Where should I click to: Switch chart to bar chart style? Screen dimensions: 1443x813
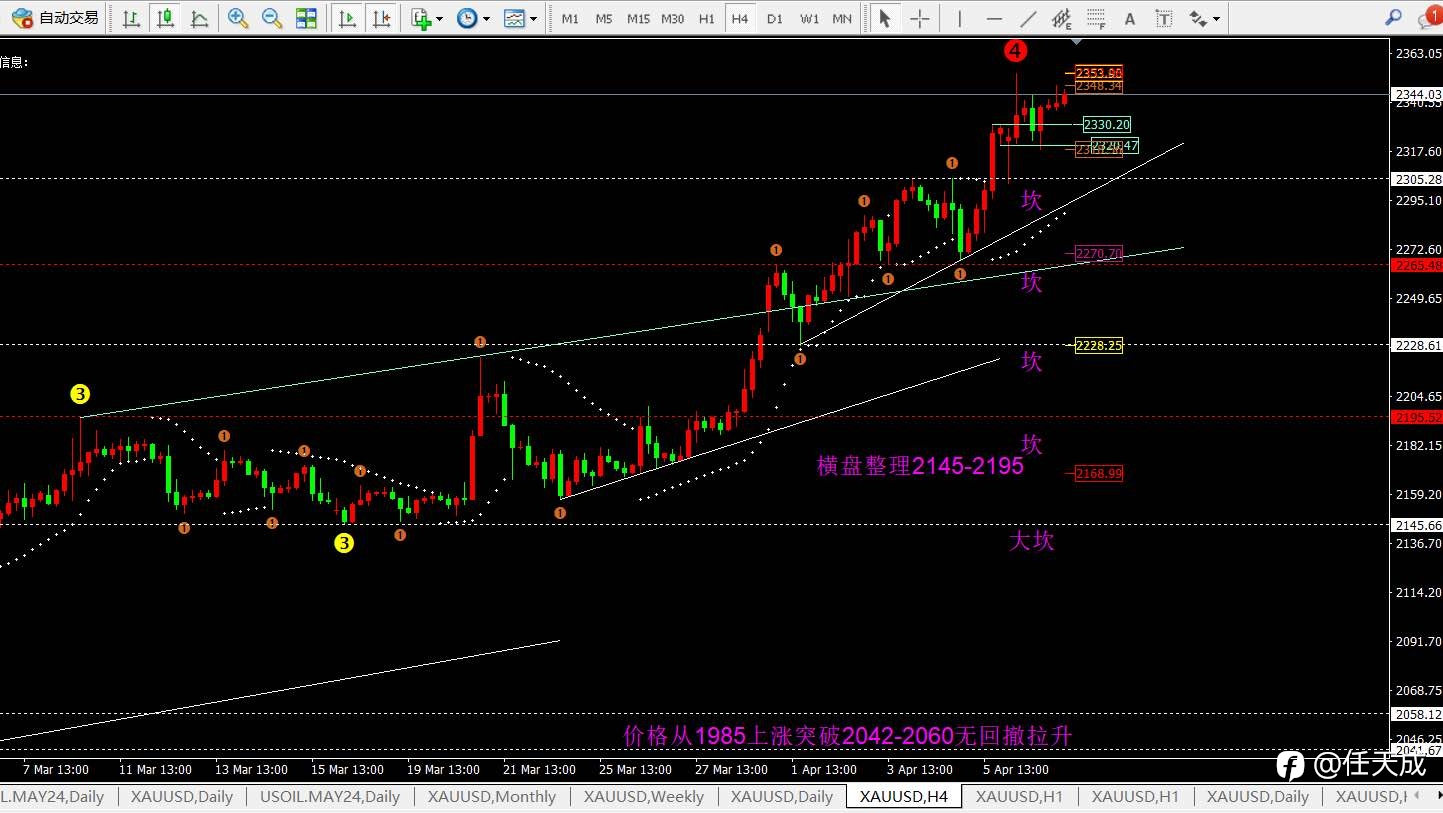click(131, 18)
